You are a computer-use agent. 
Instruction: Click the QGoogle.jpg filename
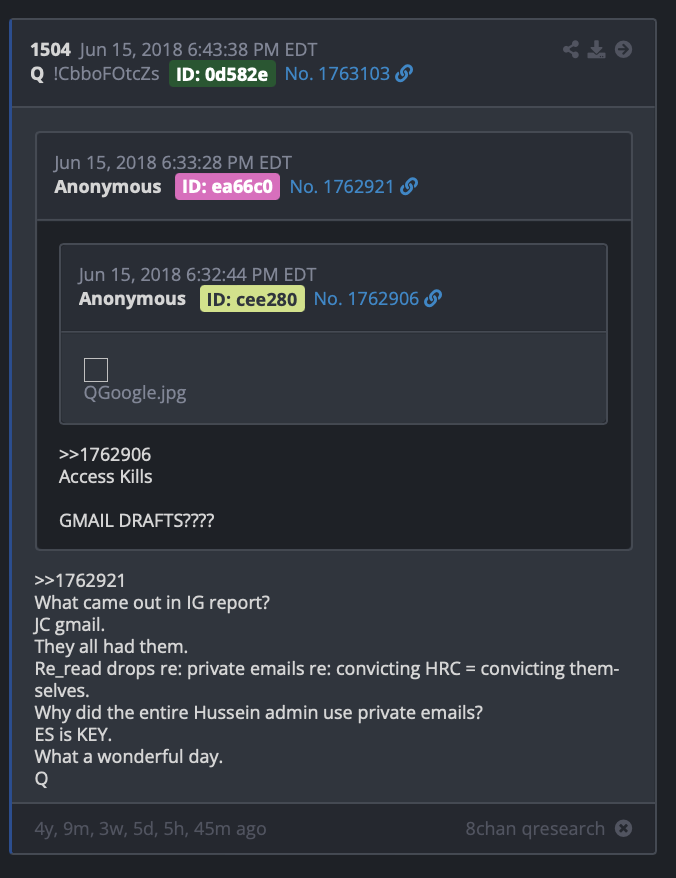click(x=135, y=393)
